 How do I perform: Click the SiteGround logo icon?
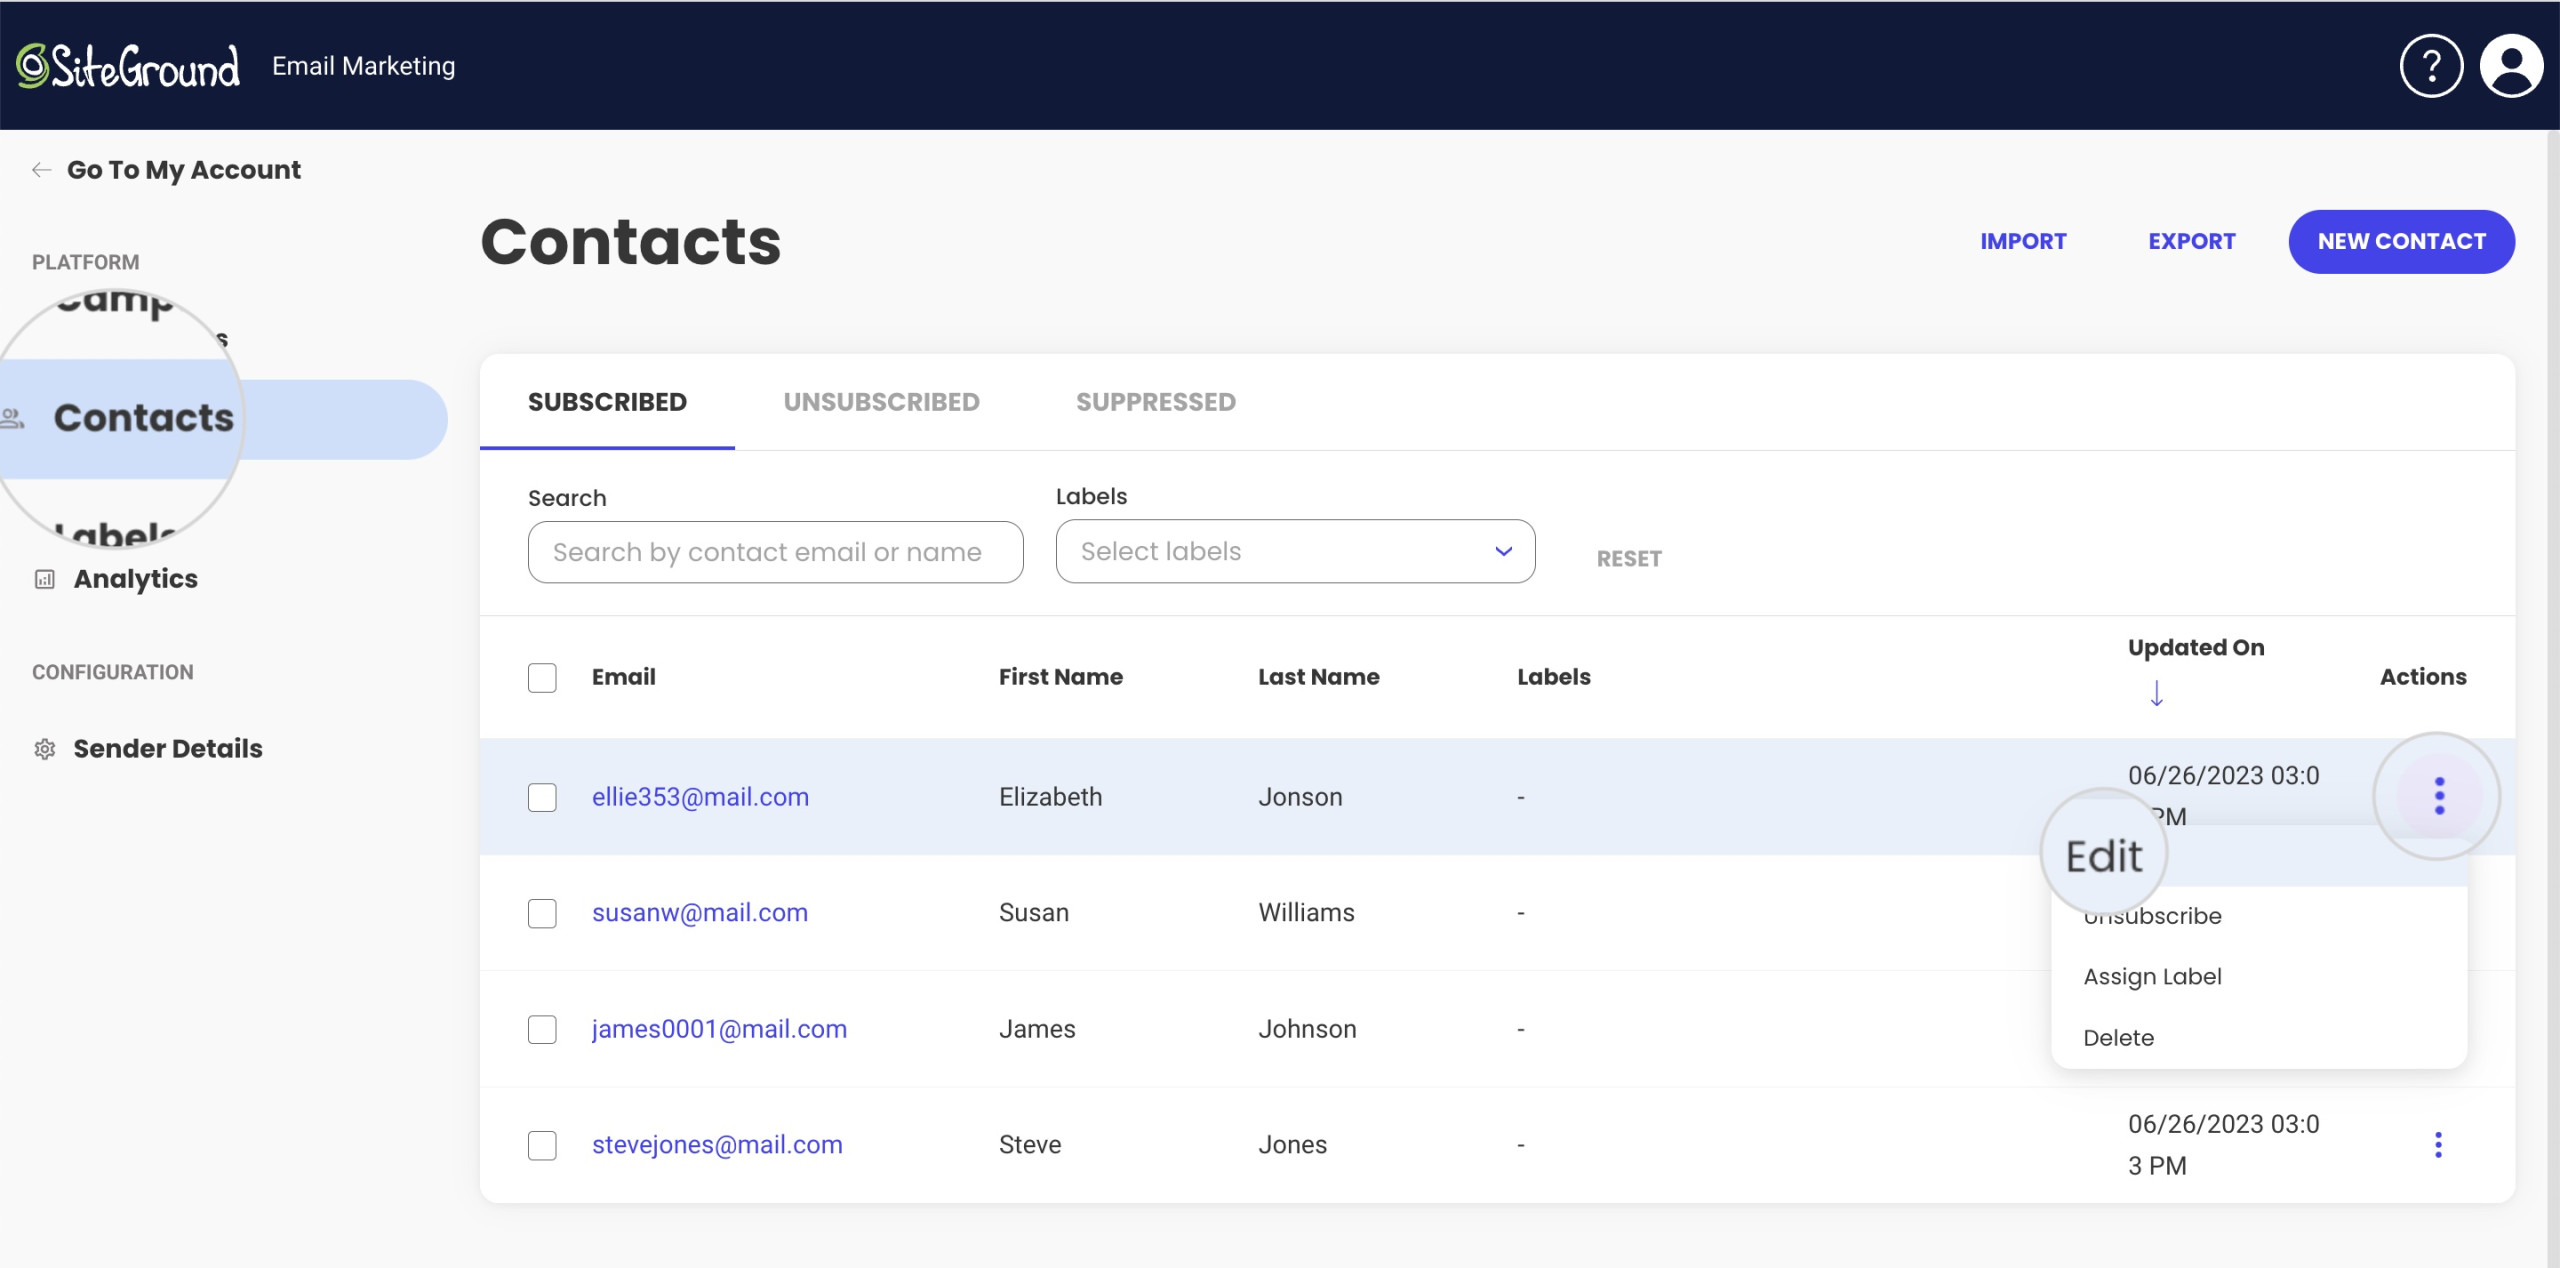coord(31,65)
